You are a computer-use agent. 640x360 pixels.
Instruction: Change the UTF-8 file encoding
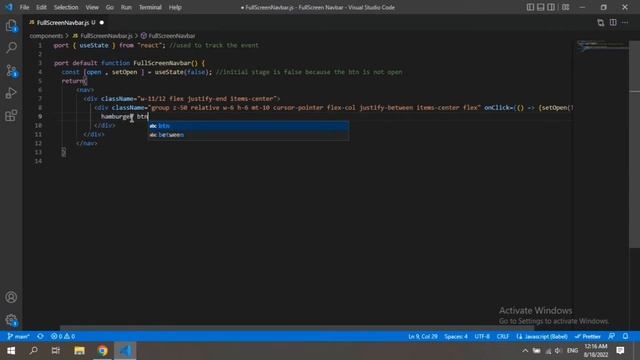[x=482, y=337]
